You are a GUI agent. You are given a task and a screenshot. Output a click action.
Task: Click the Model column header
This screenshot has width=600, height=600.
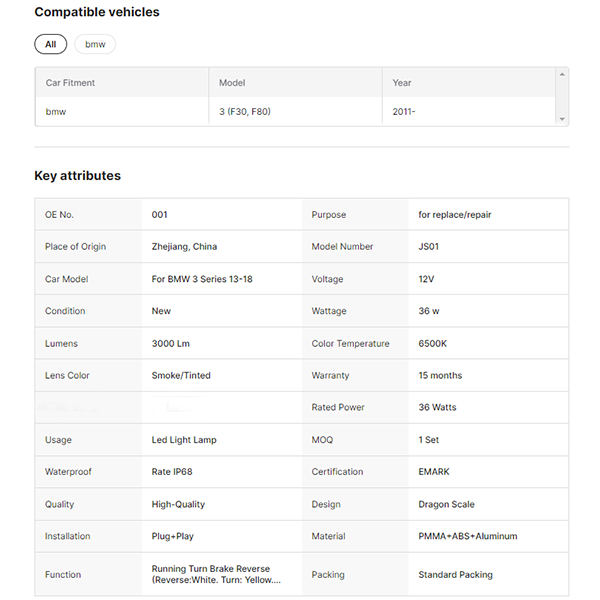(x=232, y=83)
